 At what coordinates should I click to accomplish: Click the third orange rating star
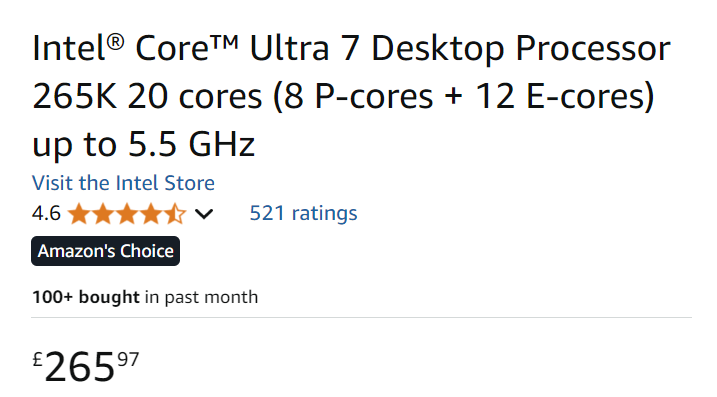click(x=127, y=214)
